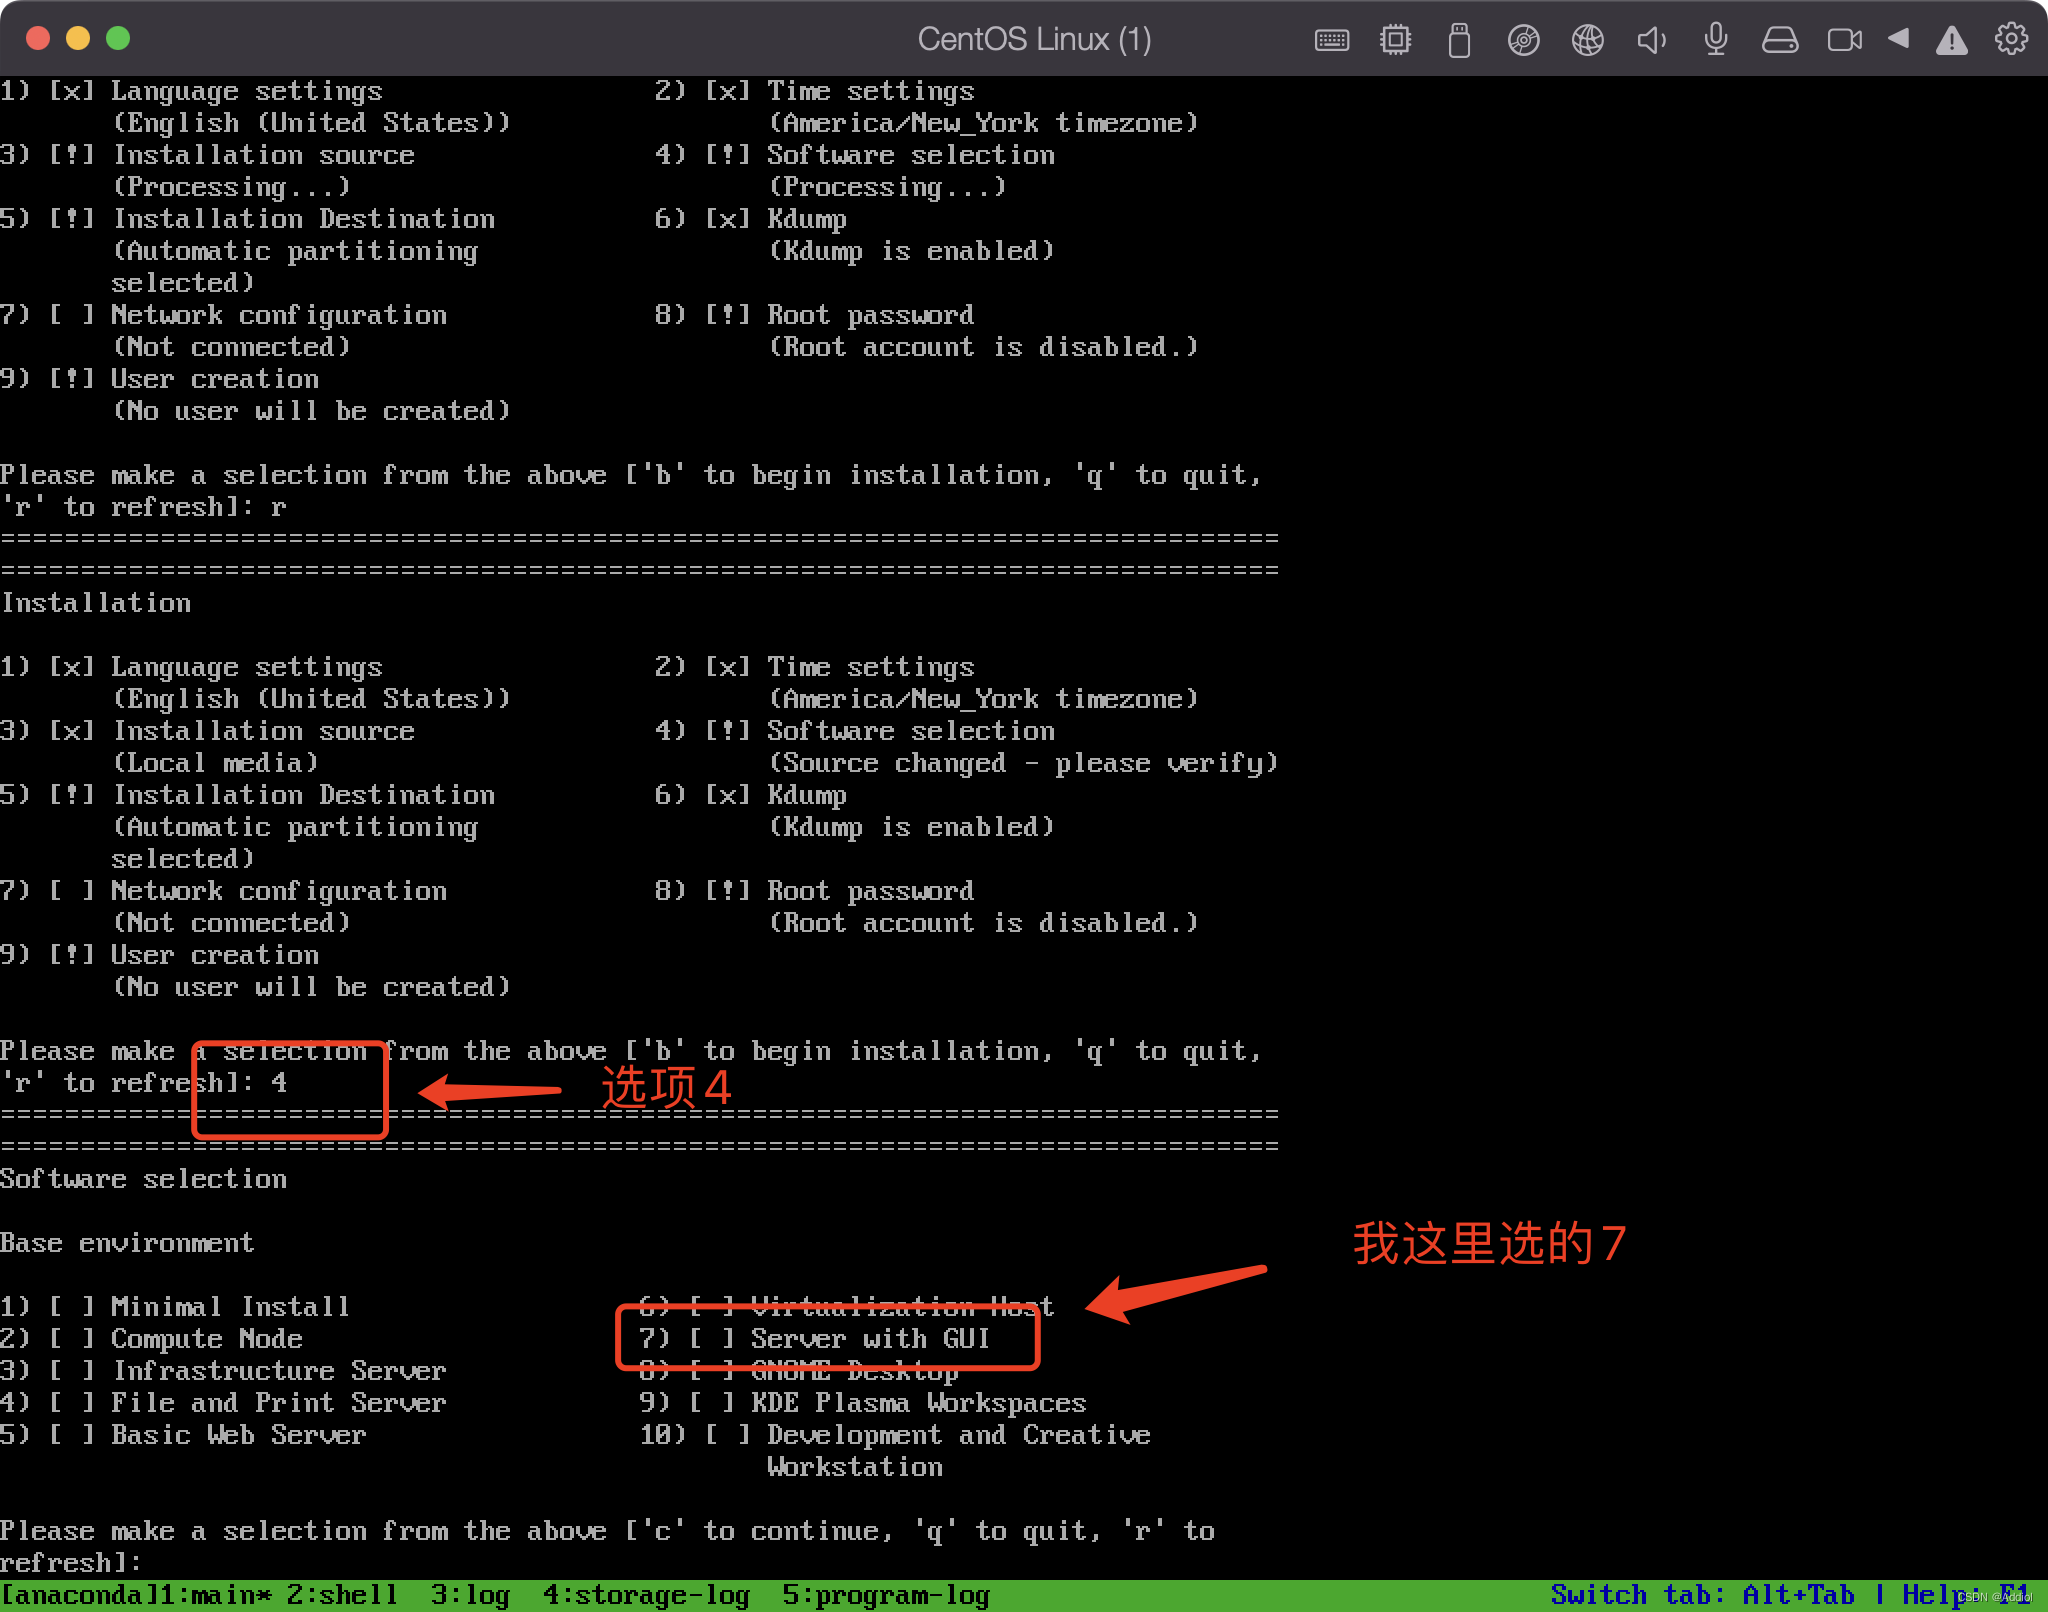Click the keyboard icon in VM toolbar
Image resolution: width=2048 pixels, height=1612 pixels.
point(1331,40)
